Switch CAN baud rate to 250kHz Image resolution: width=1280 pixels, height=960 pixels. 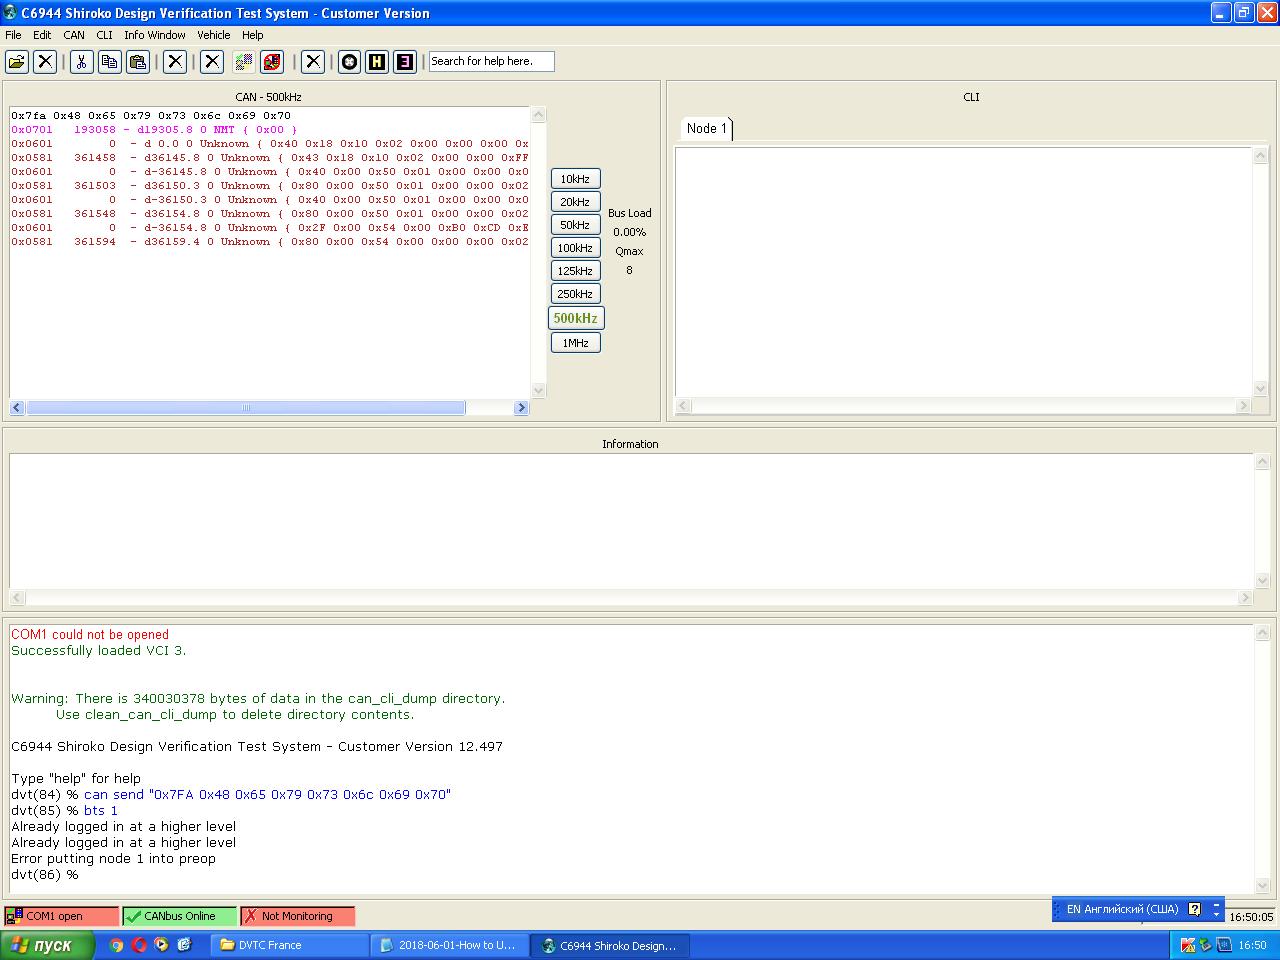coord(575,294)
